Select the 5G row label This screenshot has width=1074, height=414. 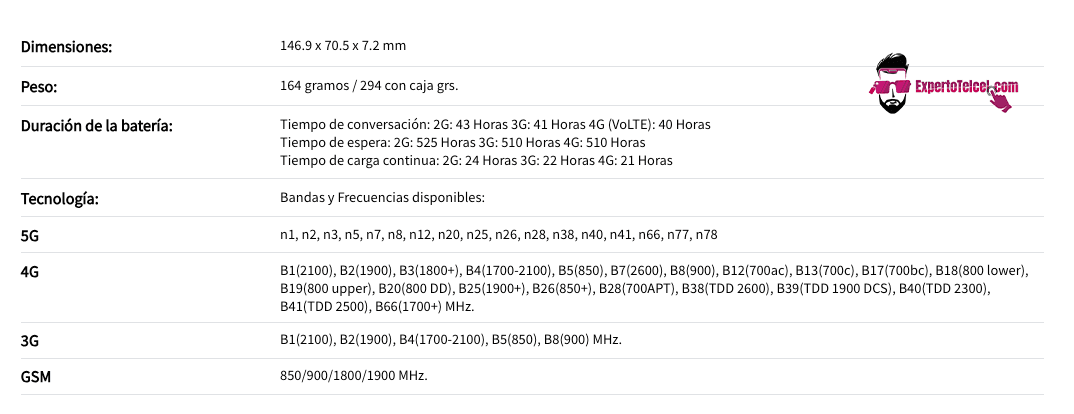30,236
